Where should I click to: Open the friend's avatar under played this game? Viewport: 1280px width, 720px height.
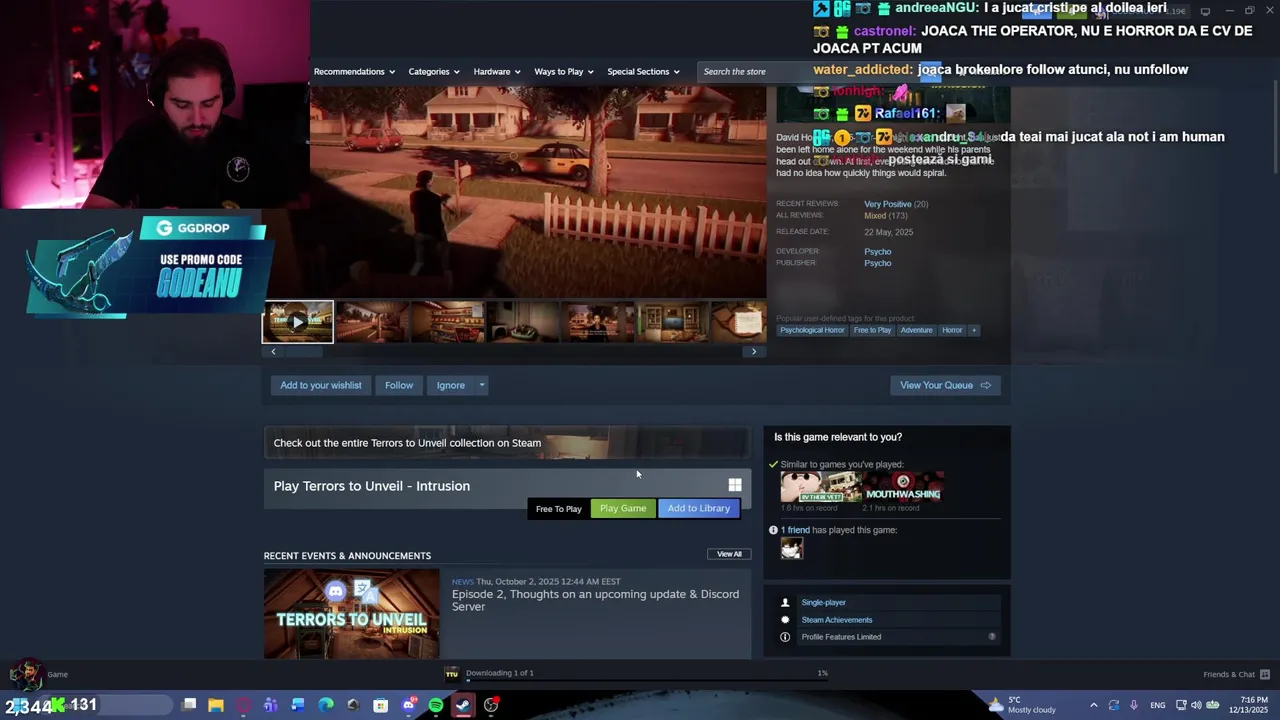coord(791,548)
